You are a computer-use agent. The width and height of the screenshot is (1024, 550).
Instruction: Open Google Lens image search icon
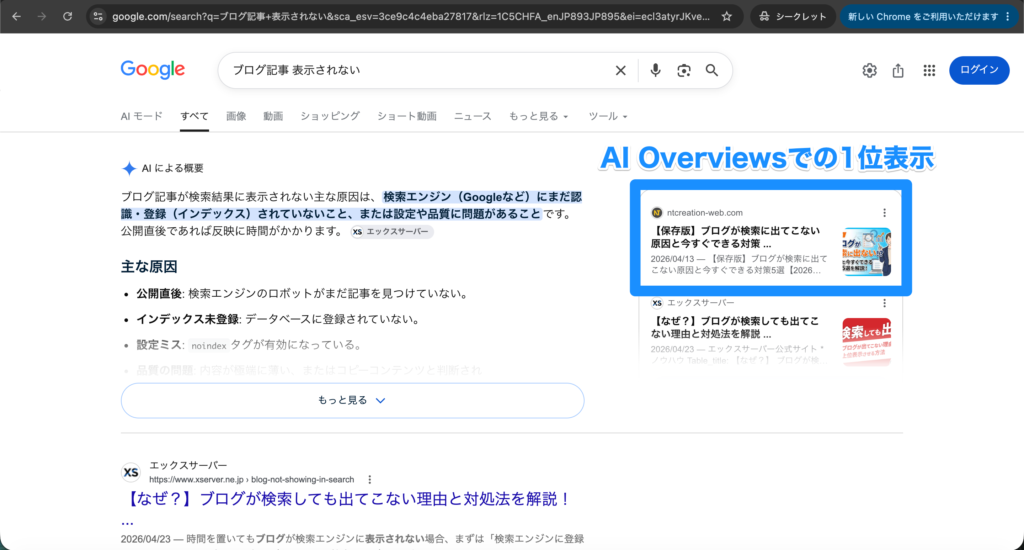(684, 71)
